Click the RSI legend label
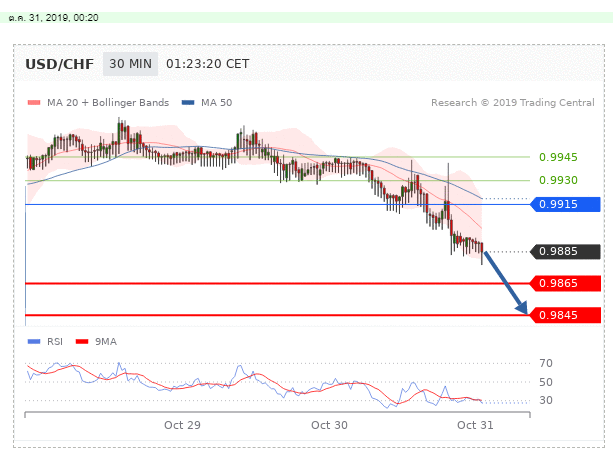The width and height of the screenshot is (613, 458). [55, 342]
